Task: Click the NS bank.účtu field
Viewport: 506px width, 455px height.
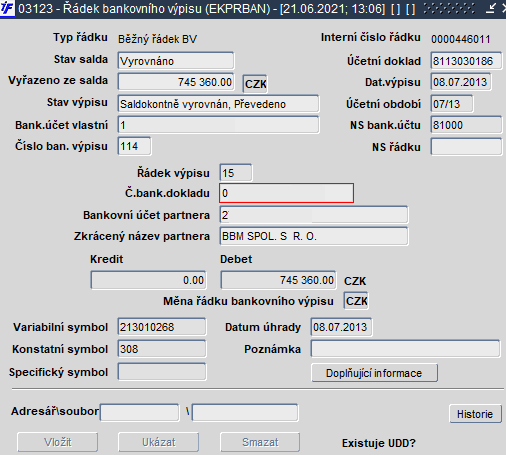Action: coord(466,125)
